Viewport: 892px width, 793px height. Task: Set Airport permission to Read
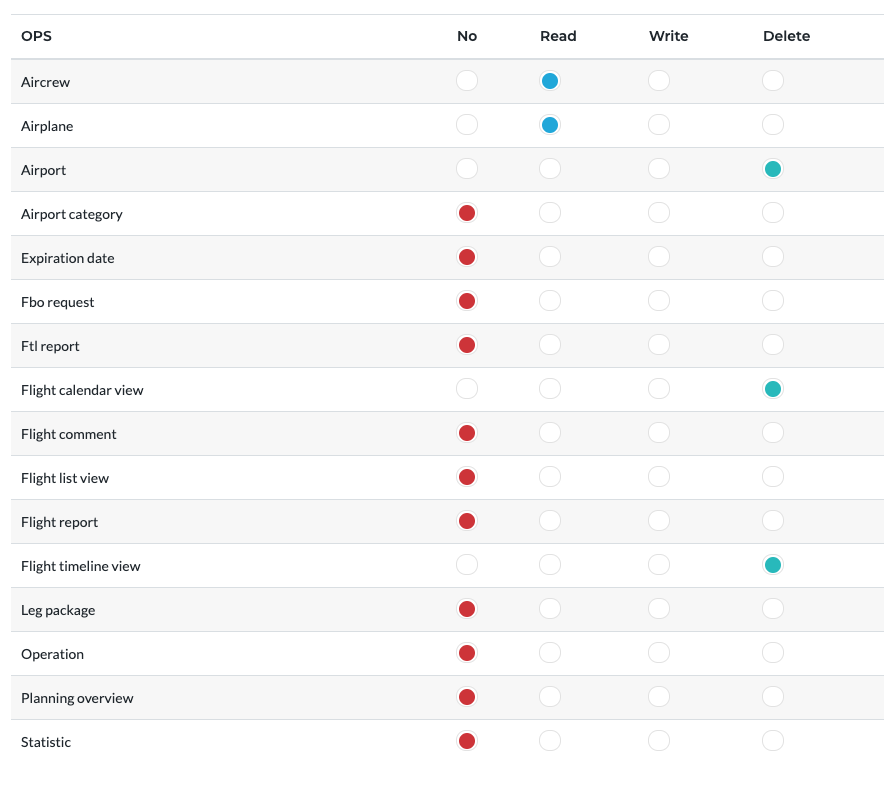pyautogui.click(x=550, y=169)
